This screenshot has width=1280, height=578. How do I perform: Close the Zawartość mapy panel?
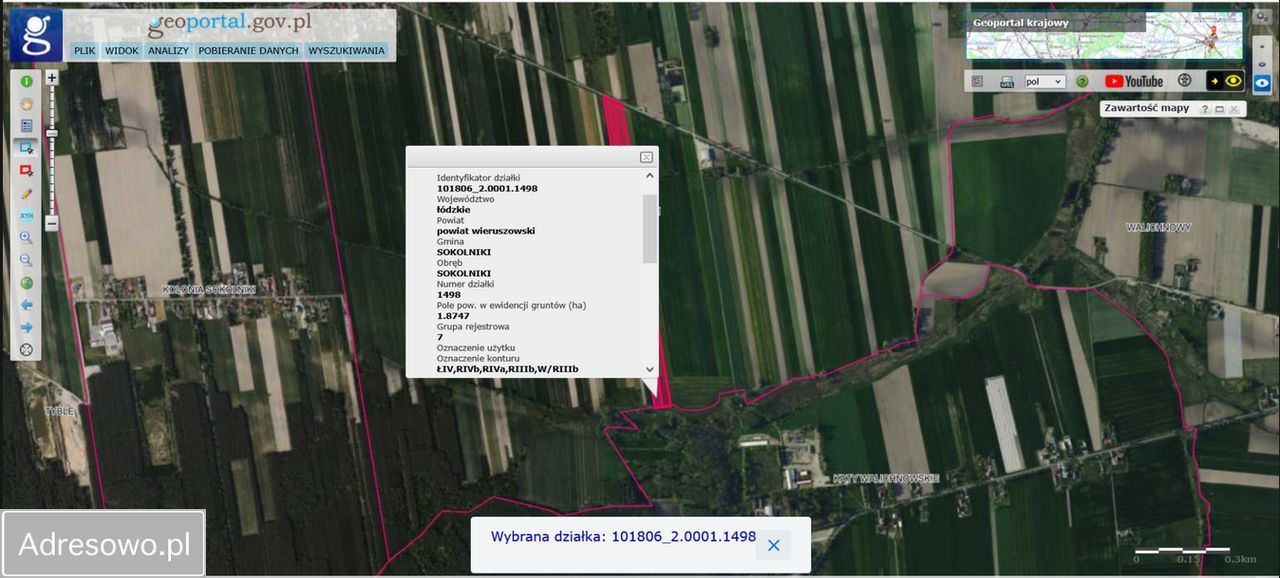1234,108
